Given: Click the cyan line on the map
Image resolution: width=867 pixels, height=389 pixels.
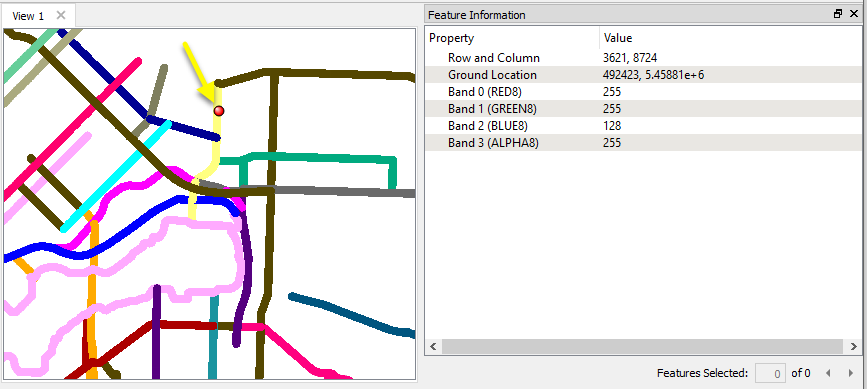Looking at the screenshot, I should point(116,176).
